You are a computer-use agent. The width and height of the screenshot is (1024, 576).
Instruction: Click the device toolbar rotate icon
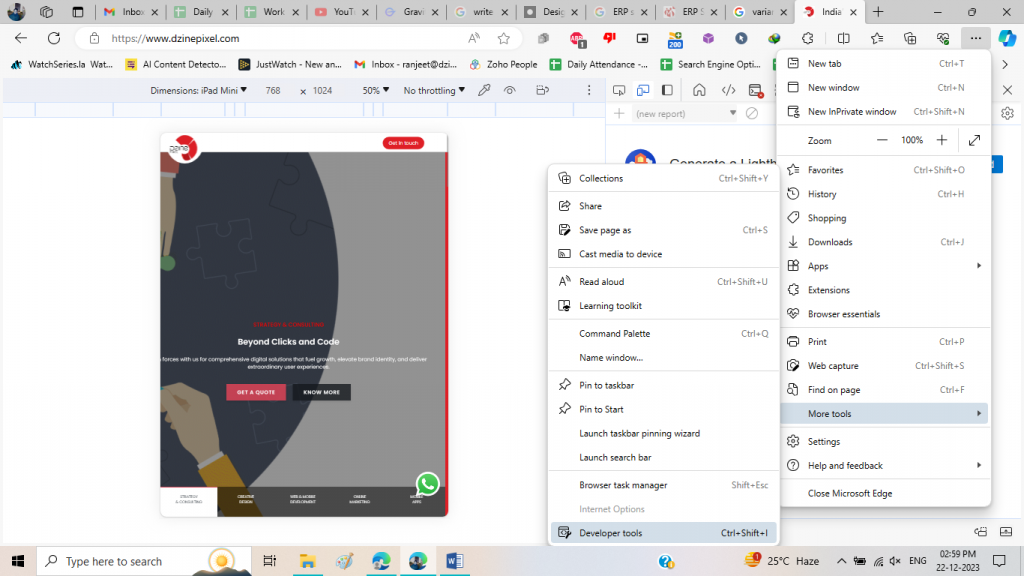(x=542, y=90)
